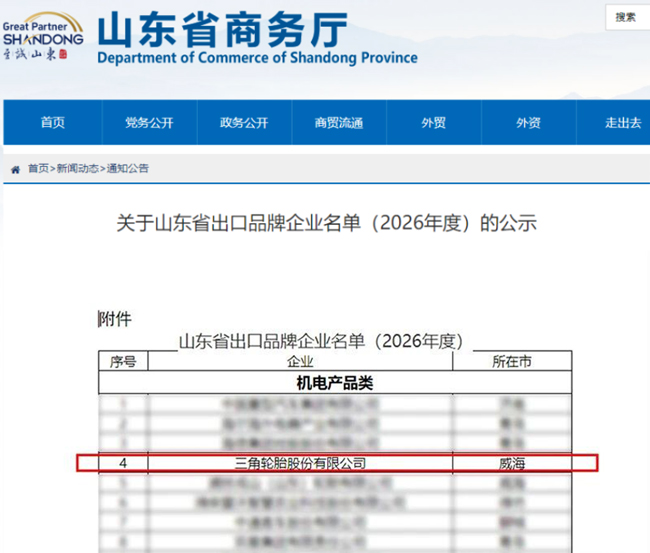Screen dimensions: 650x553
Task: Follow the 新闻动态 breadcrumb link
Action: click(x=78, y=168)
